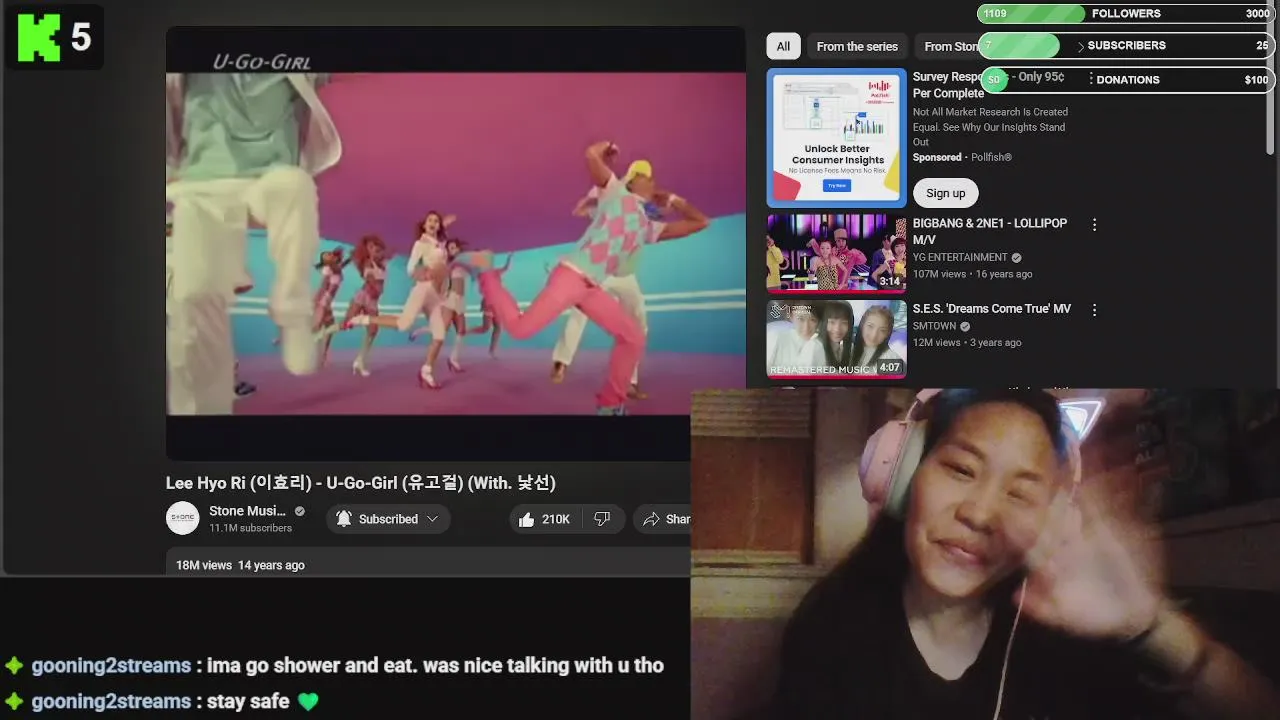Click the Survey Responses ad headline

tap(988, 85)
